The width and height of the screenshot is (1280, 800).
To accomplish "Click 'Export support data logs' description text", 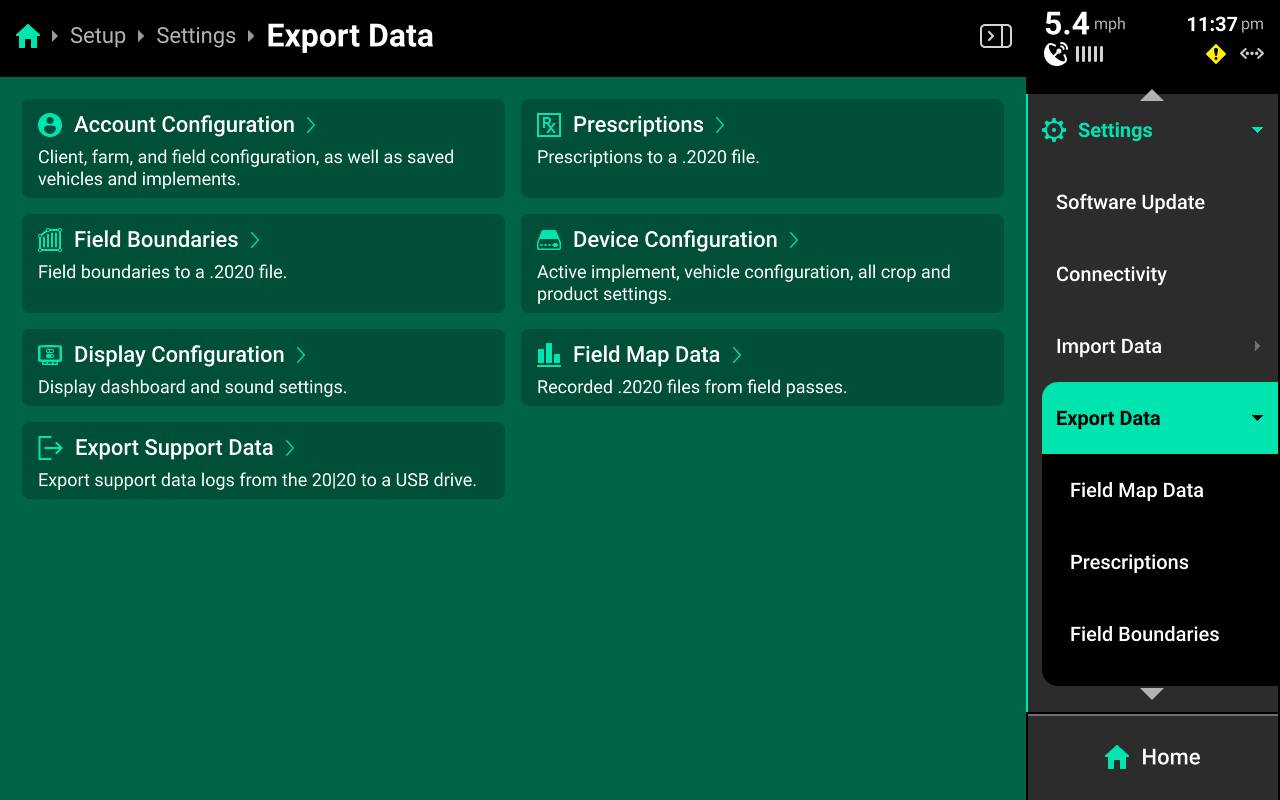I will point(257,480).
